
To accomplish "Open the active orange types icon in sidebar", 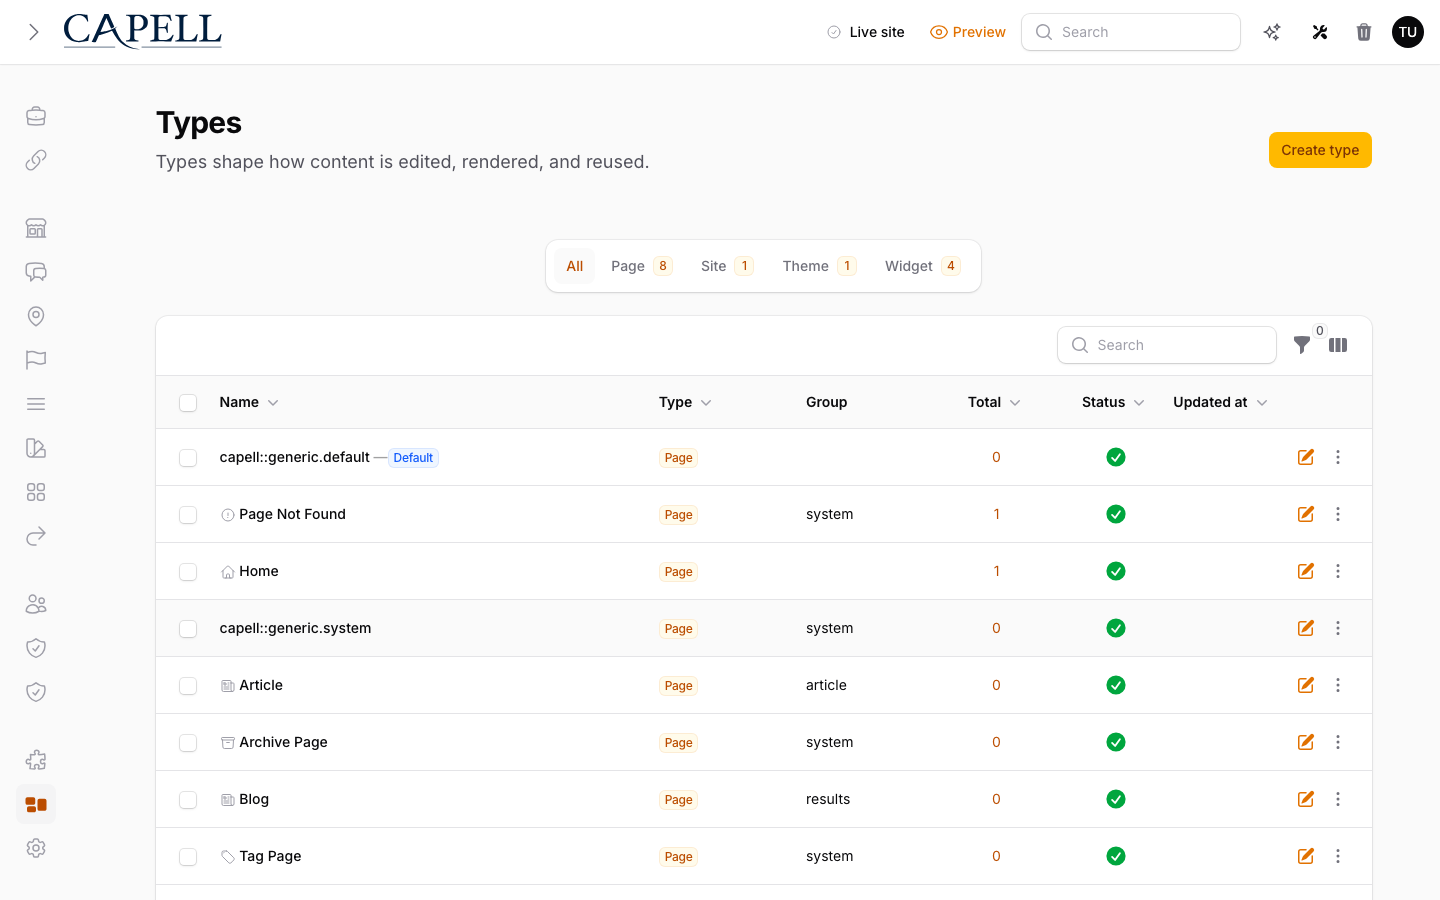I will [36, 804].
